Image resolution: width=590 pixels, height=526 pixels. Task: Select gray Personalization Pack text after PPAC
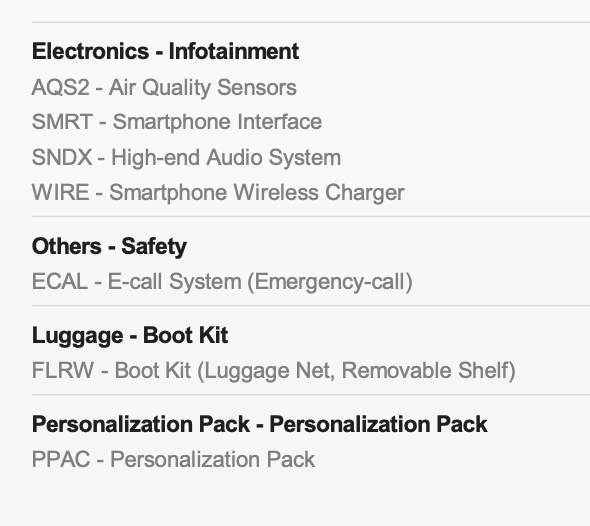(213, 459)
